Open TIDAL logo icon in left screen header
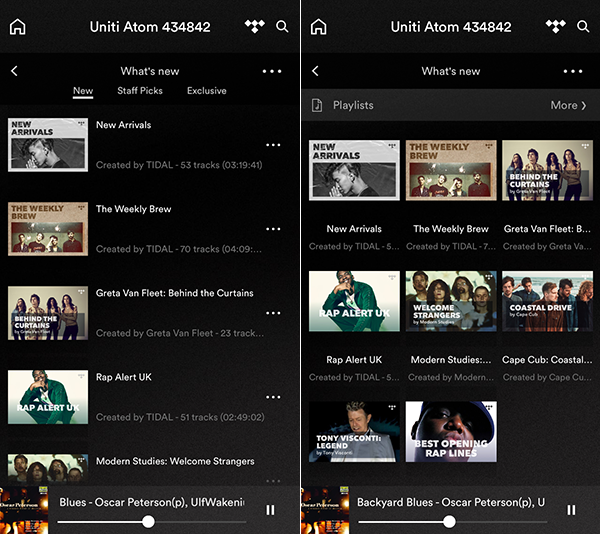This screenshot has width=600, height=534. coord(254,26)
